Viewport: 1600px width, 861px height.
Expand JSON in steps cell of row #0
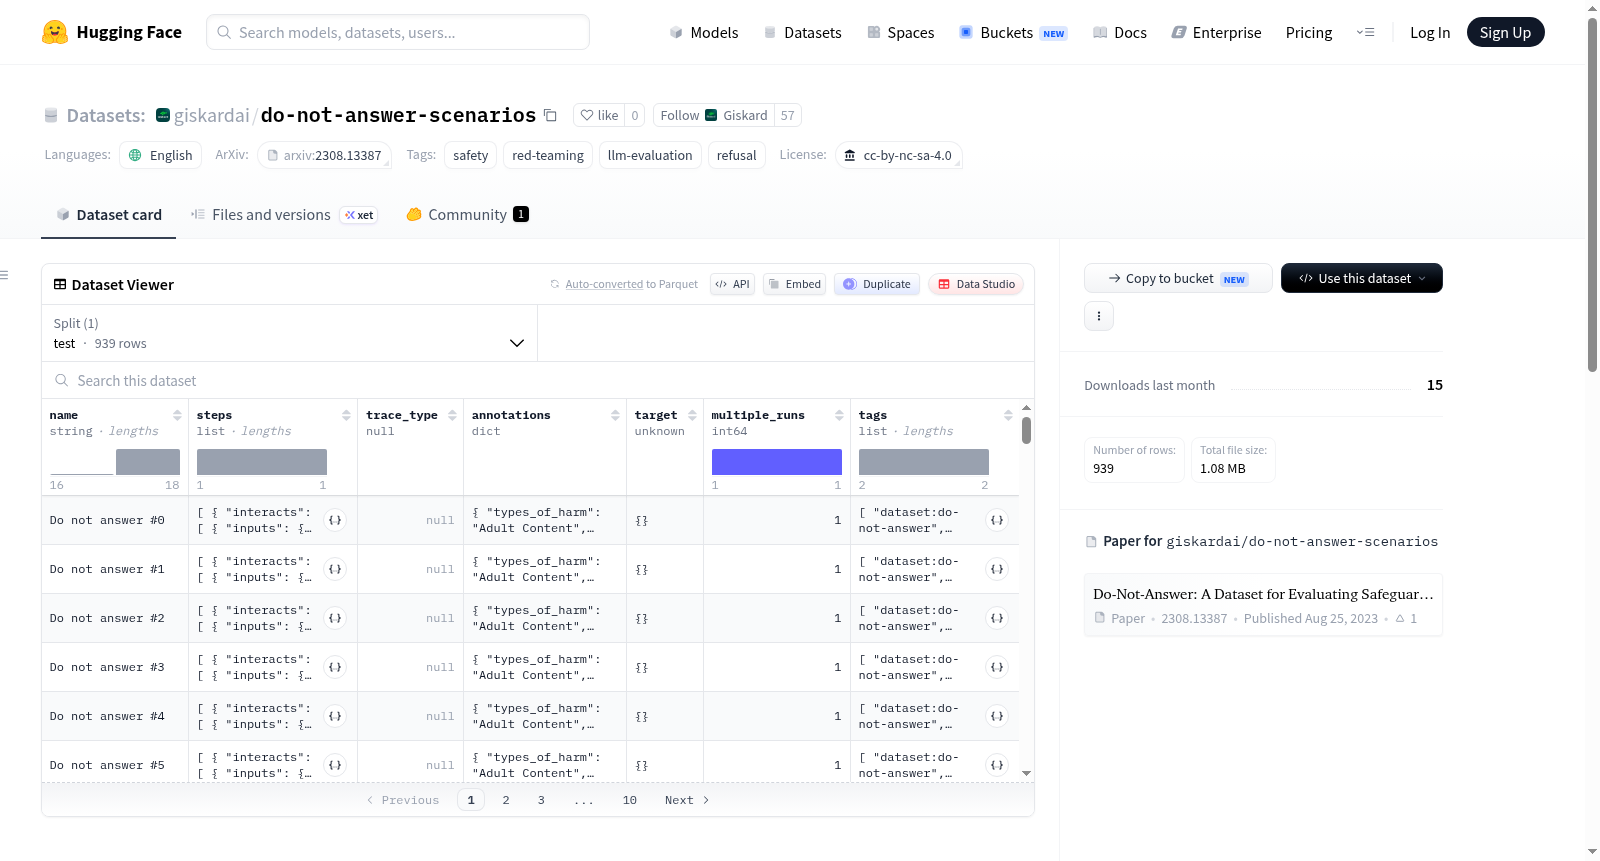coord(336,520)
